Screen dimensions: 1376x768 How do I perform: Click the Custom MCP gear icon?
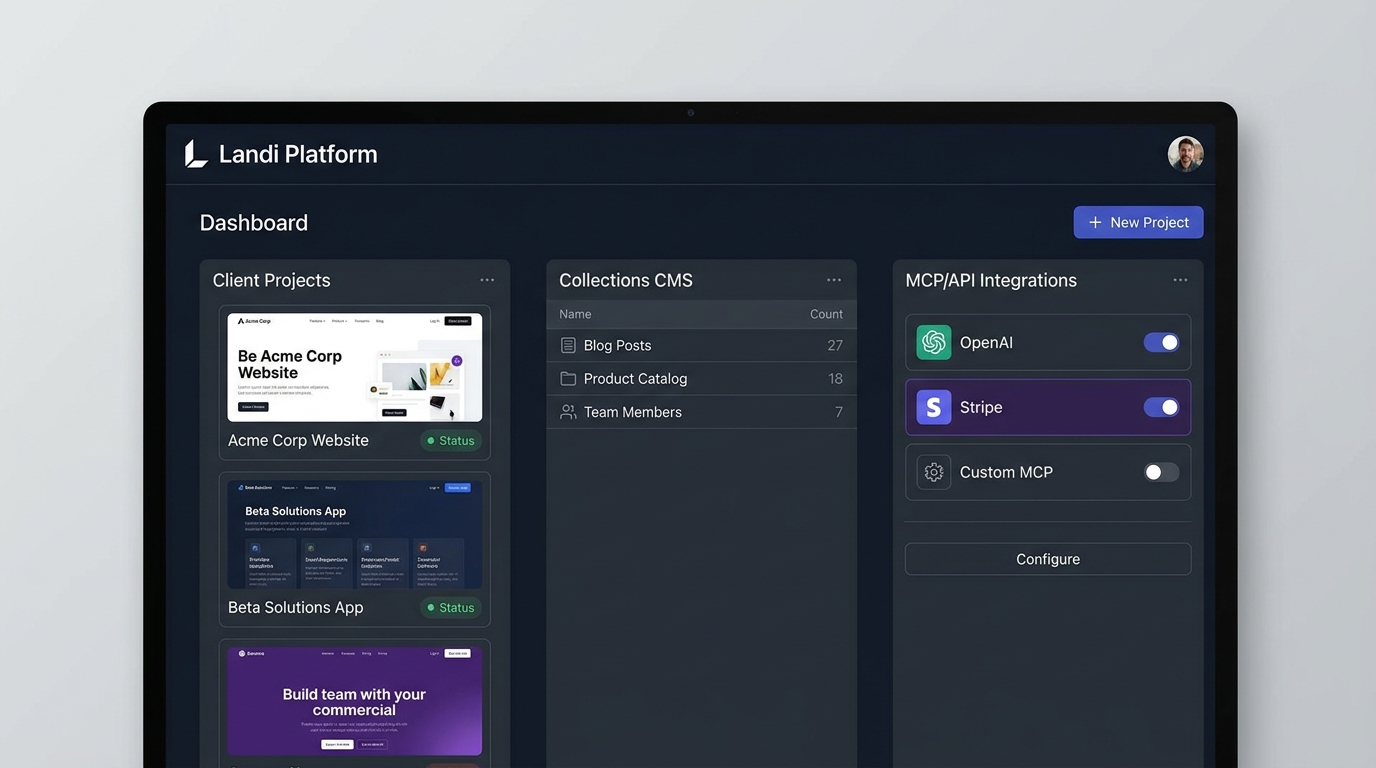[x=934, y=472]
